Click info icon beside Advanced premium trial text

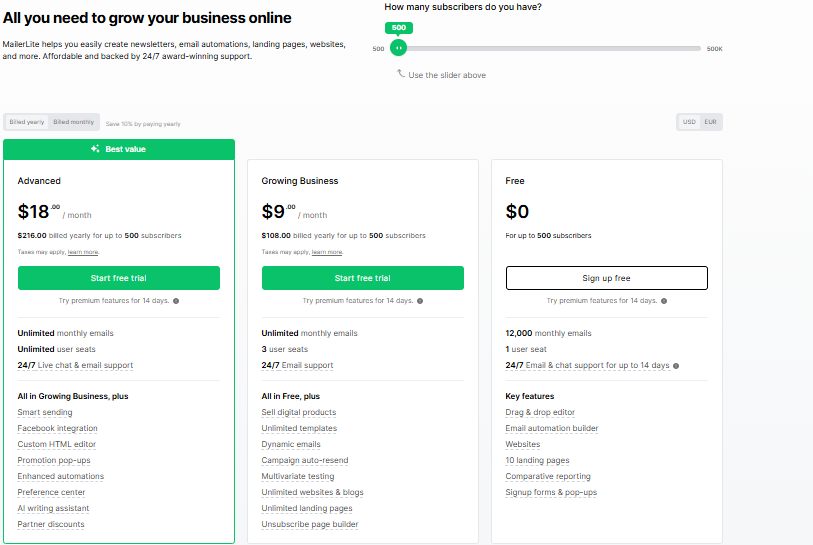[x=176, y=301]
